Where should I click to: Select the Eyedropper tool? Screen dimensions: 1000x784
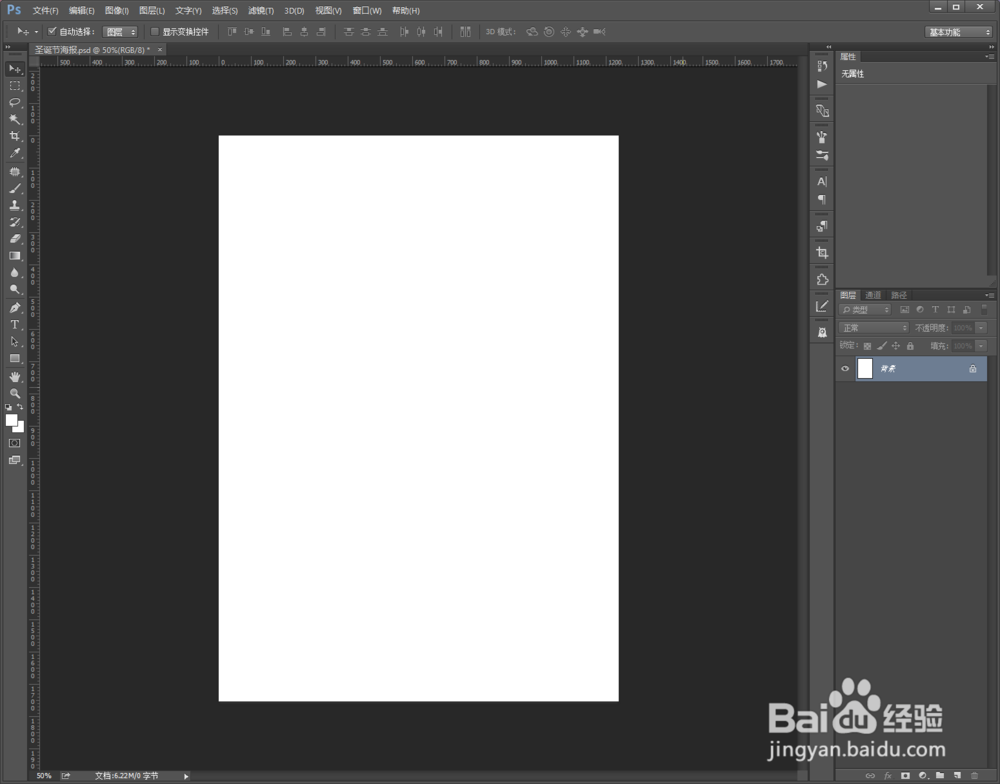pos(14,153)
